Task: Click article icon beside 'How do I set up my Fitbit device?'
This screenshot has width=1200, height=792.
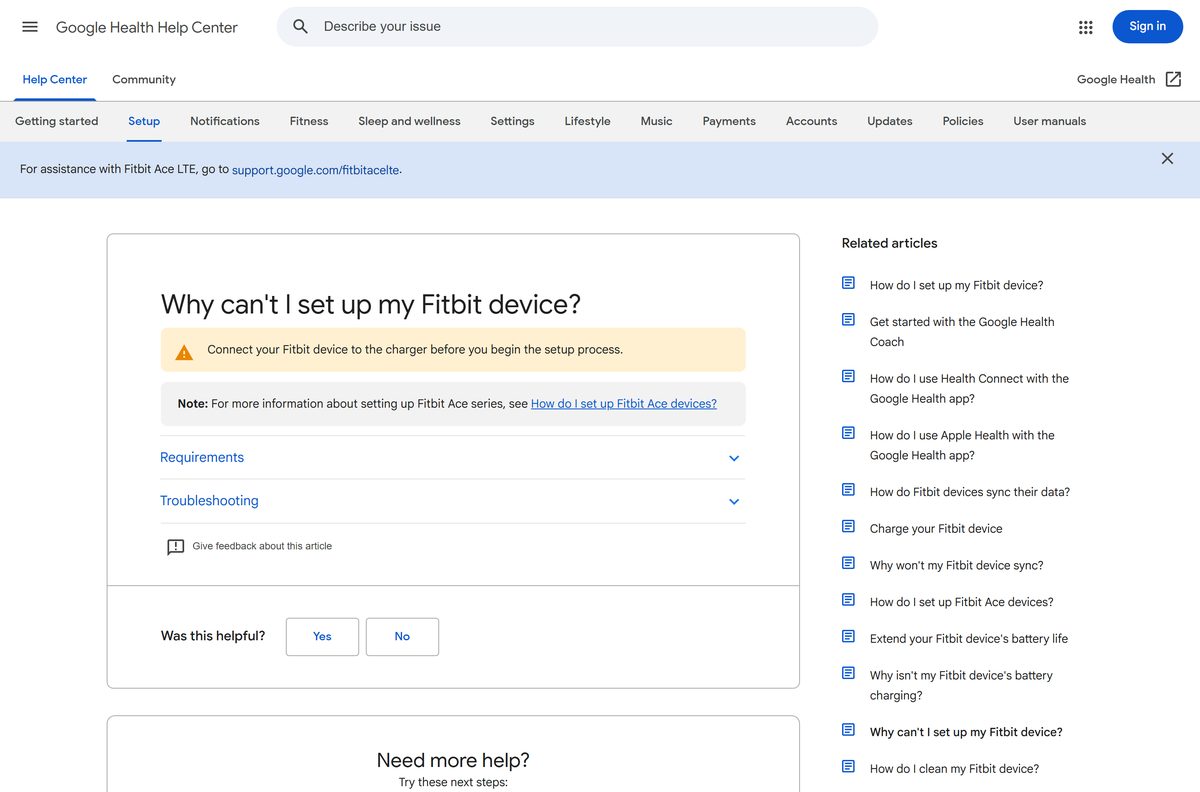Action: click(848, 283)
